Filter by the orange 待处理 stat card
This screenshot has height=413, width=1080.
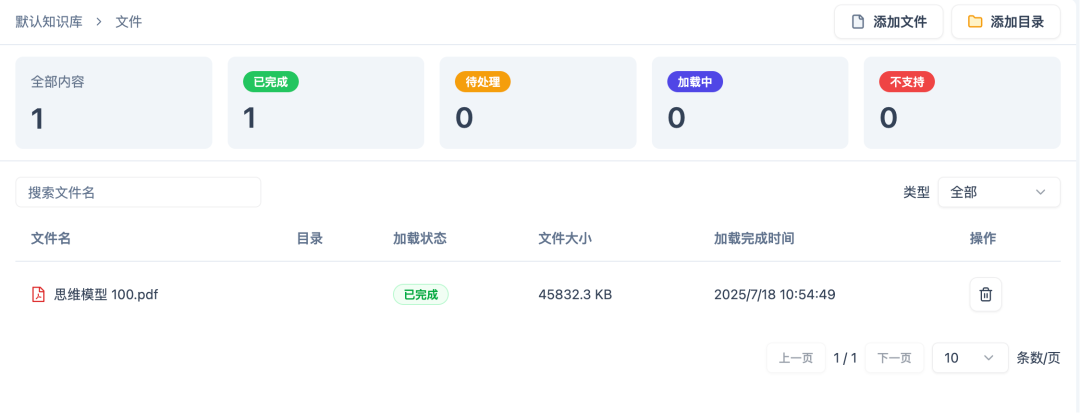[x=538, y=103]
